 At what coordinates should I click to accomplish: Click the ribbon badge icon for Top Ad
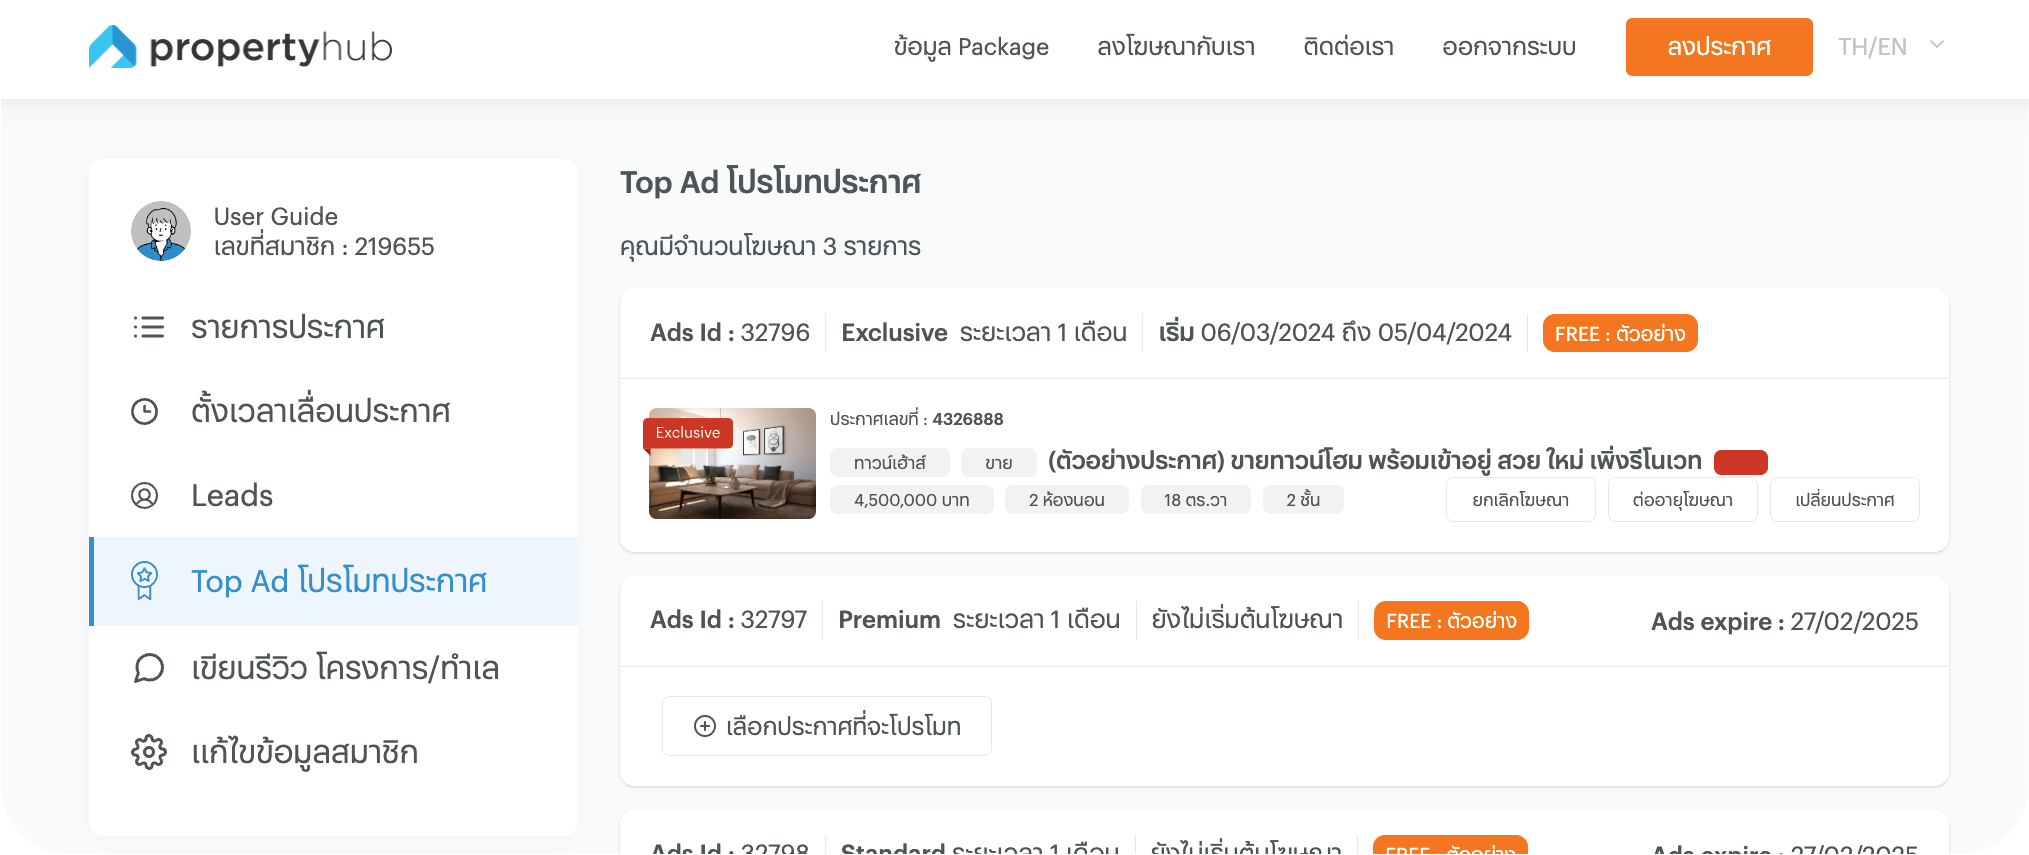click(x=146, y=581)
